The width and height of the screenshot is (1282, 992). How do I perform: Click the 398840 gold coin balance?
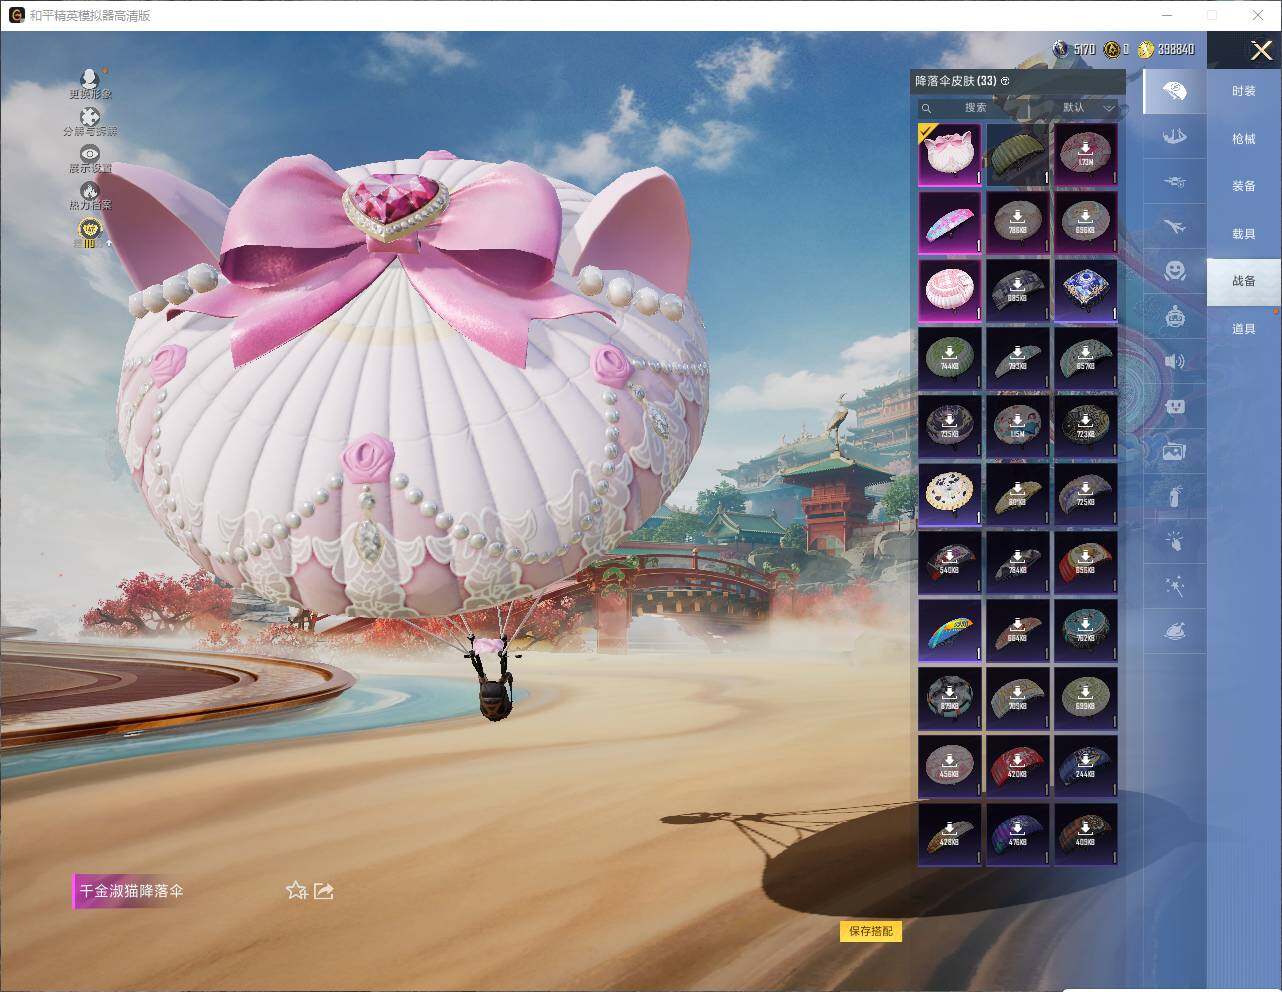1166,49
